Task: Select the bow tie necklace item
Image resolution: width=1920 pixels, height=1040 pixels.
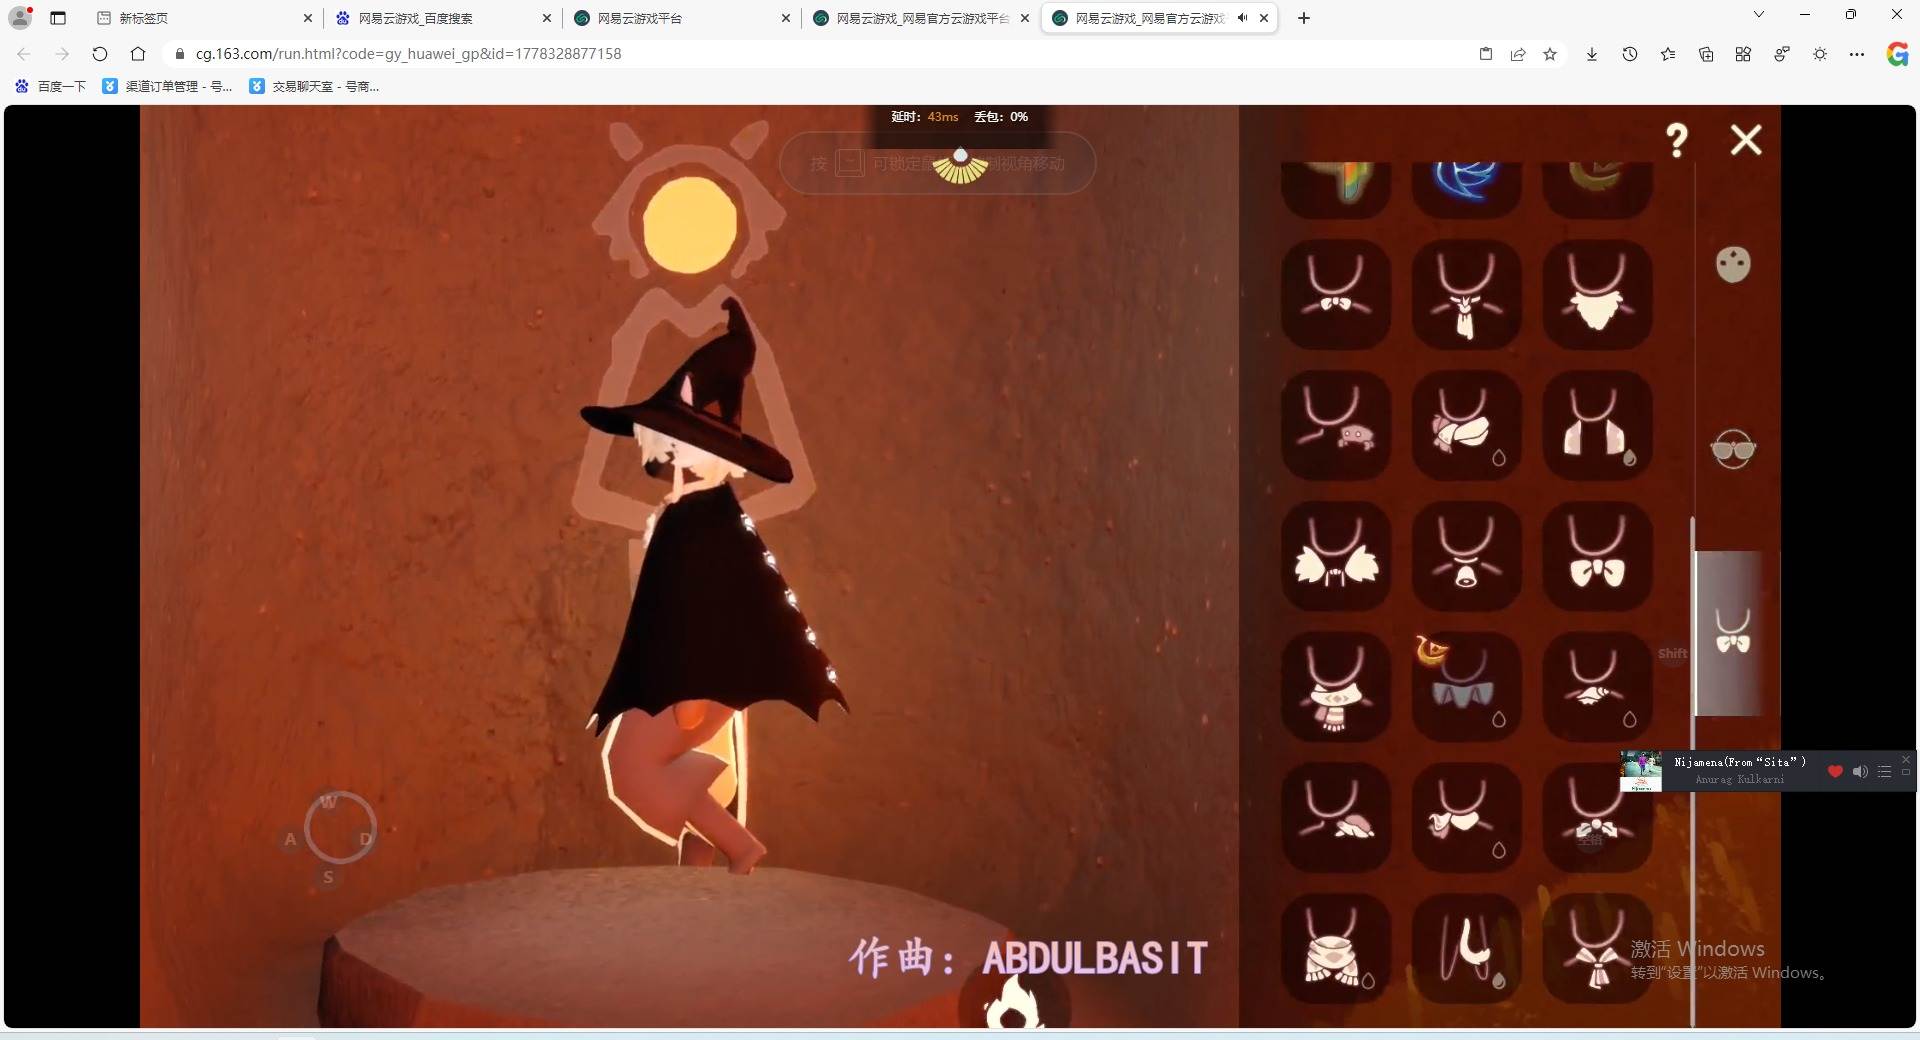Action: (x=1336, y=294)
